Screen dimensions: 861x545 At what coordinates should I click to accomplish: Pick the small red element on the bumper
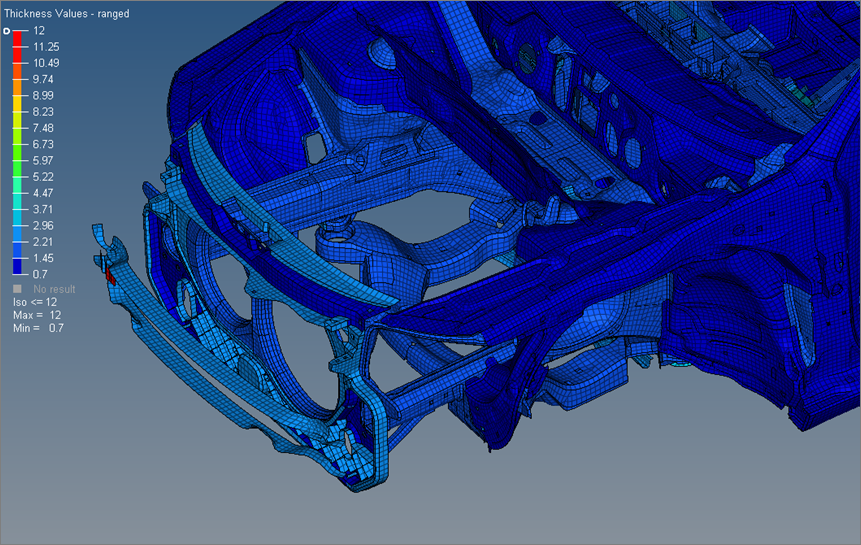point(111,274)
